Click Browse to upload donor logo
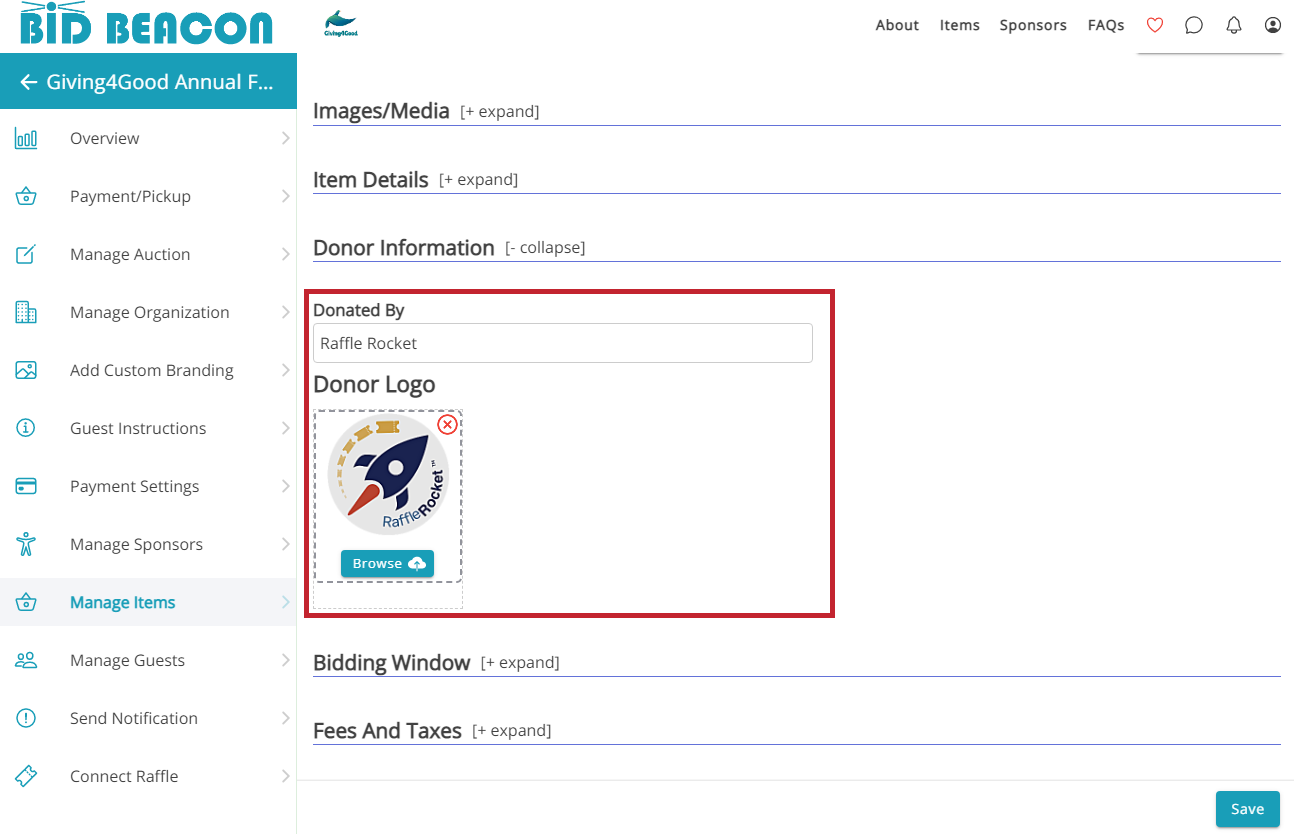Image resolution: width=1294 pixels, height=834 pixels. [387, 564]
